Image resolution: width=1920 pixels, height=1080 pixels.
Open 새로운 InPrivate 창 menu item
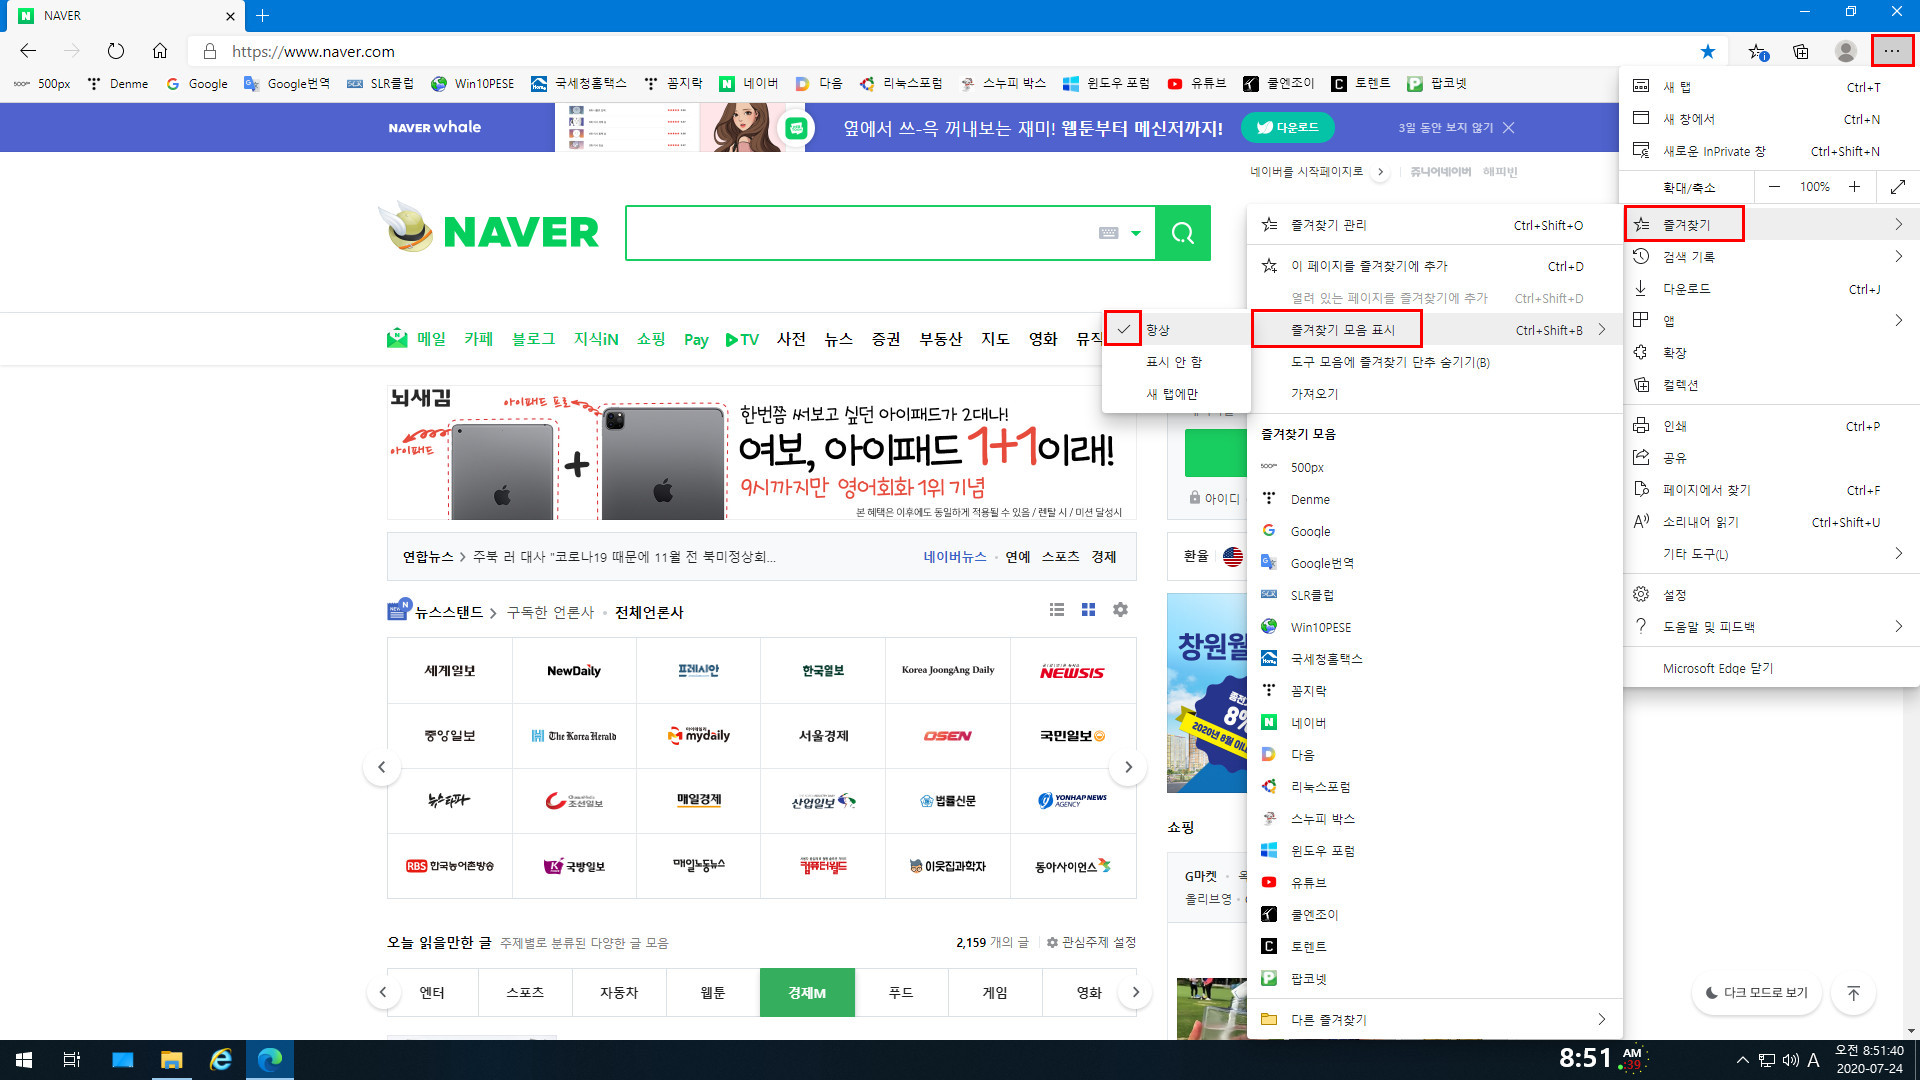(1771, 151)
